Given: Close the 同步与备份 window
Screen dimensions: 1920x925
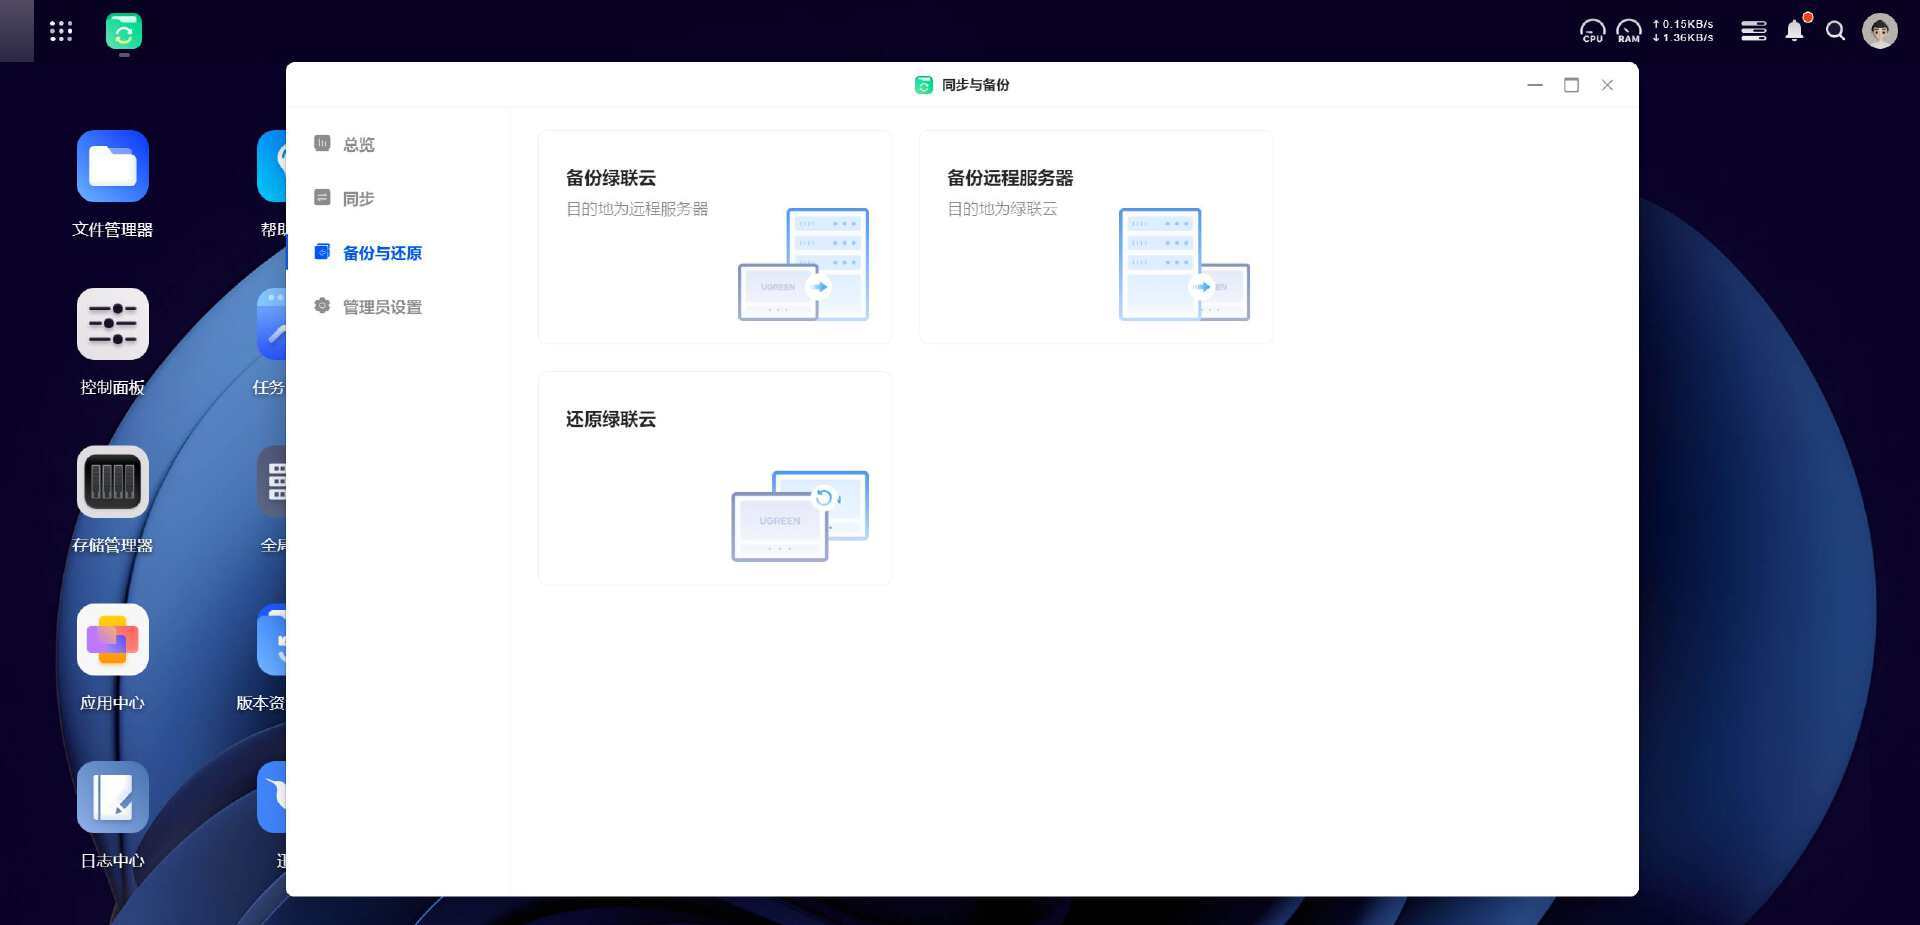Looking at the screenshot, I should (x=1607, y=85).
